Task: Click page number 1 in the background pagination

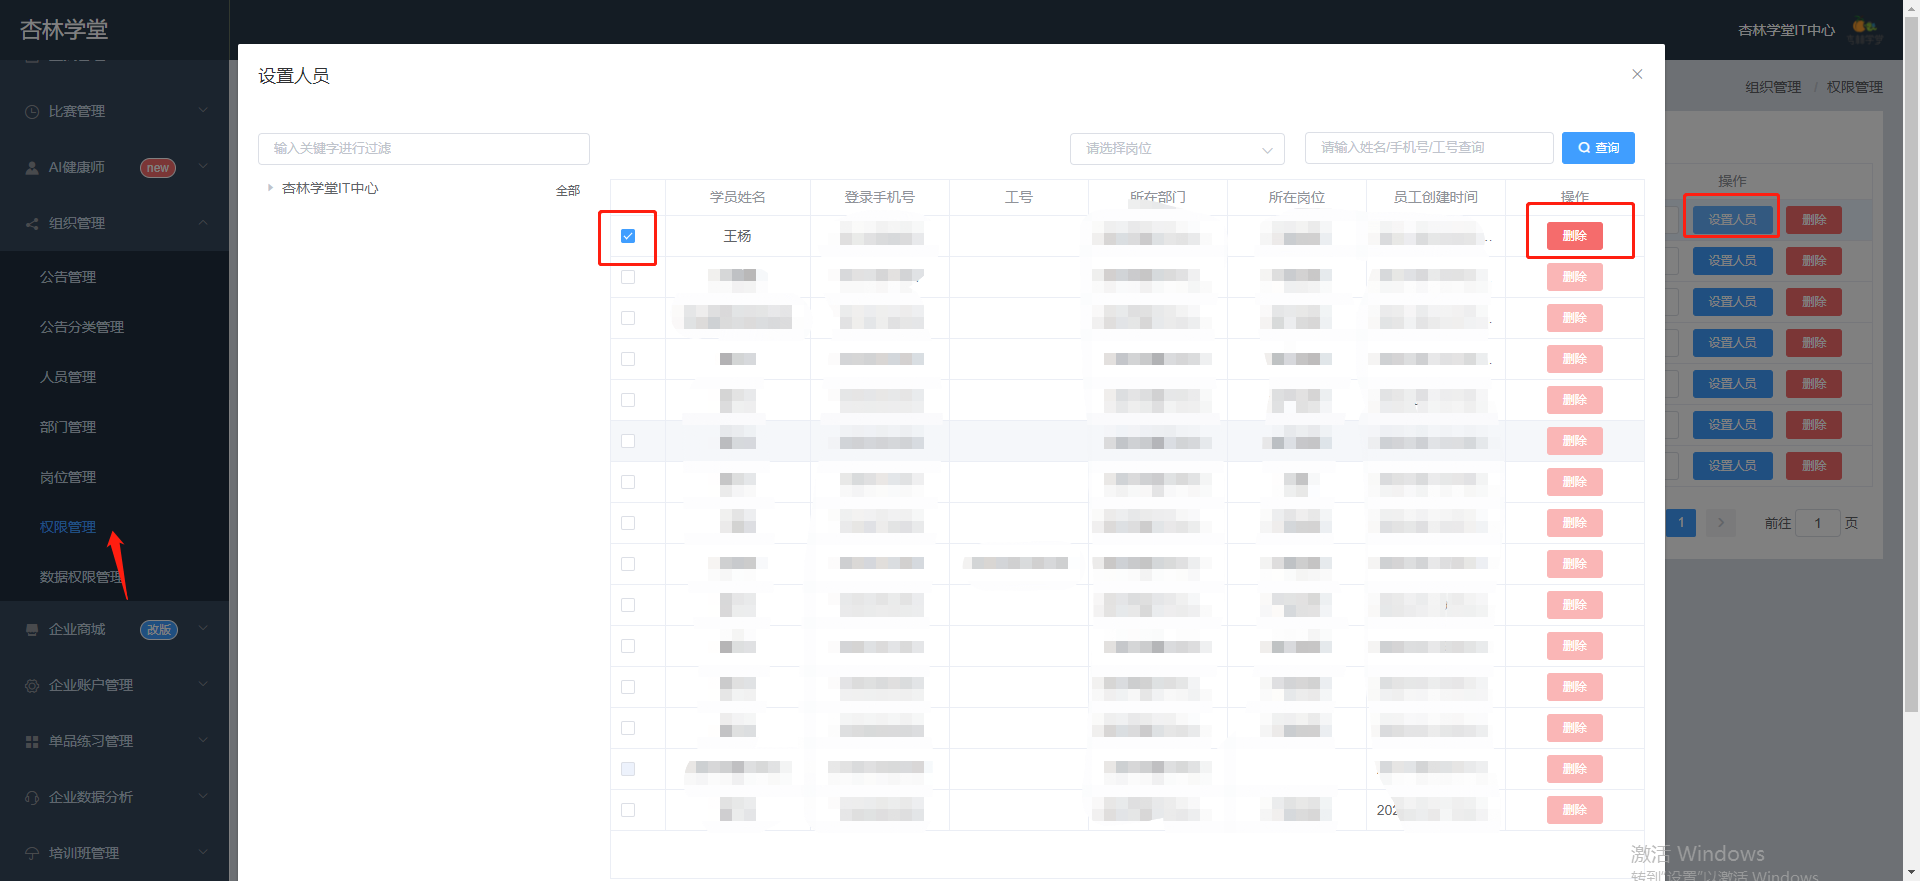Action: 1681,523
